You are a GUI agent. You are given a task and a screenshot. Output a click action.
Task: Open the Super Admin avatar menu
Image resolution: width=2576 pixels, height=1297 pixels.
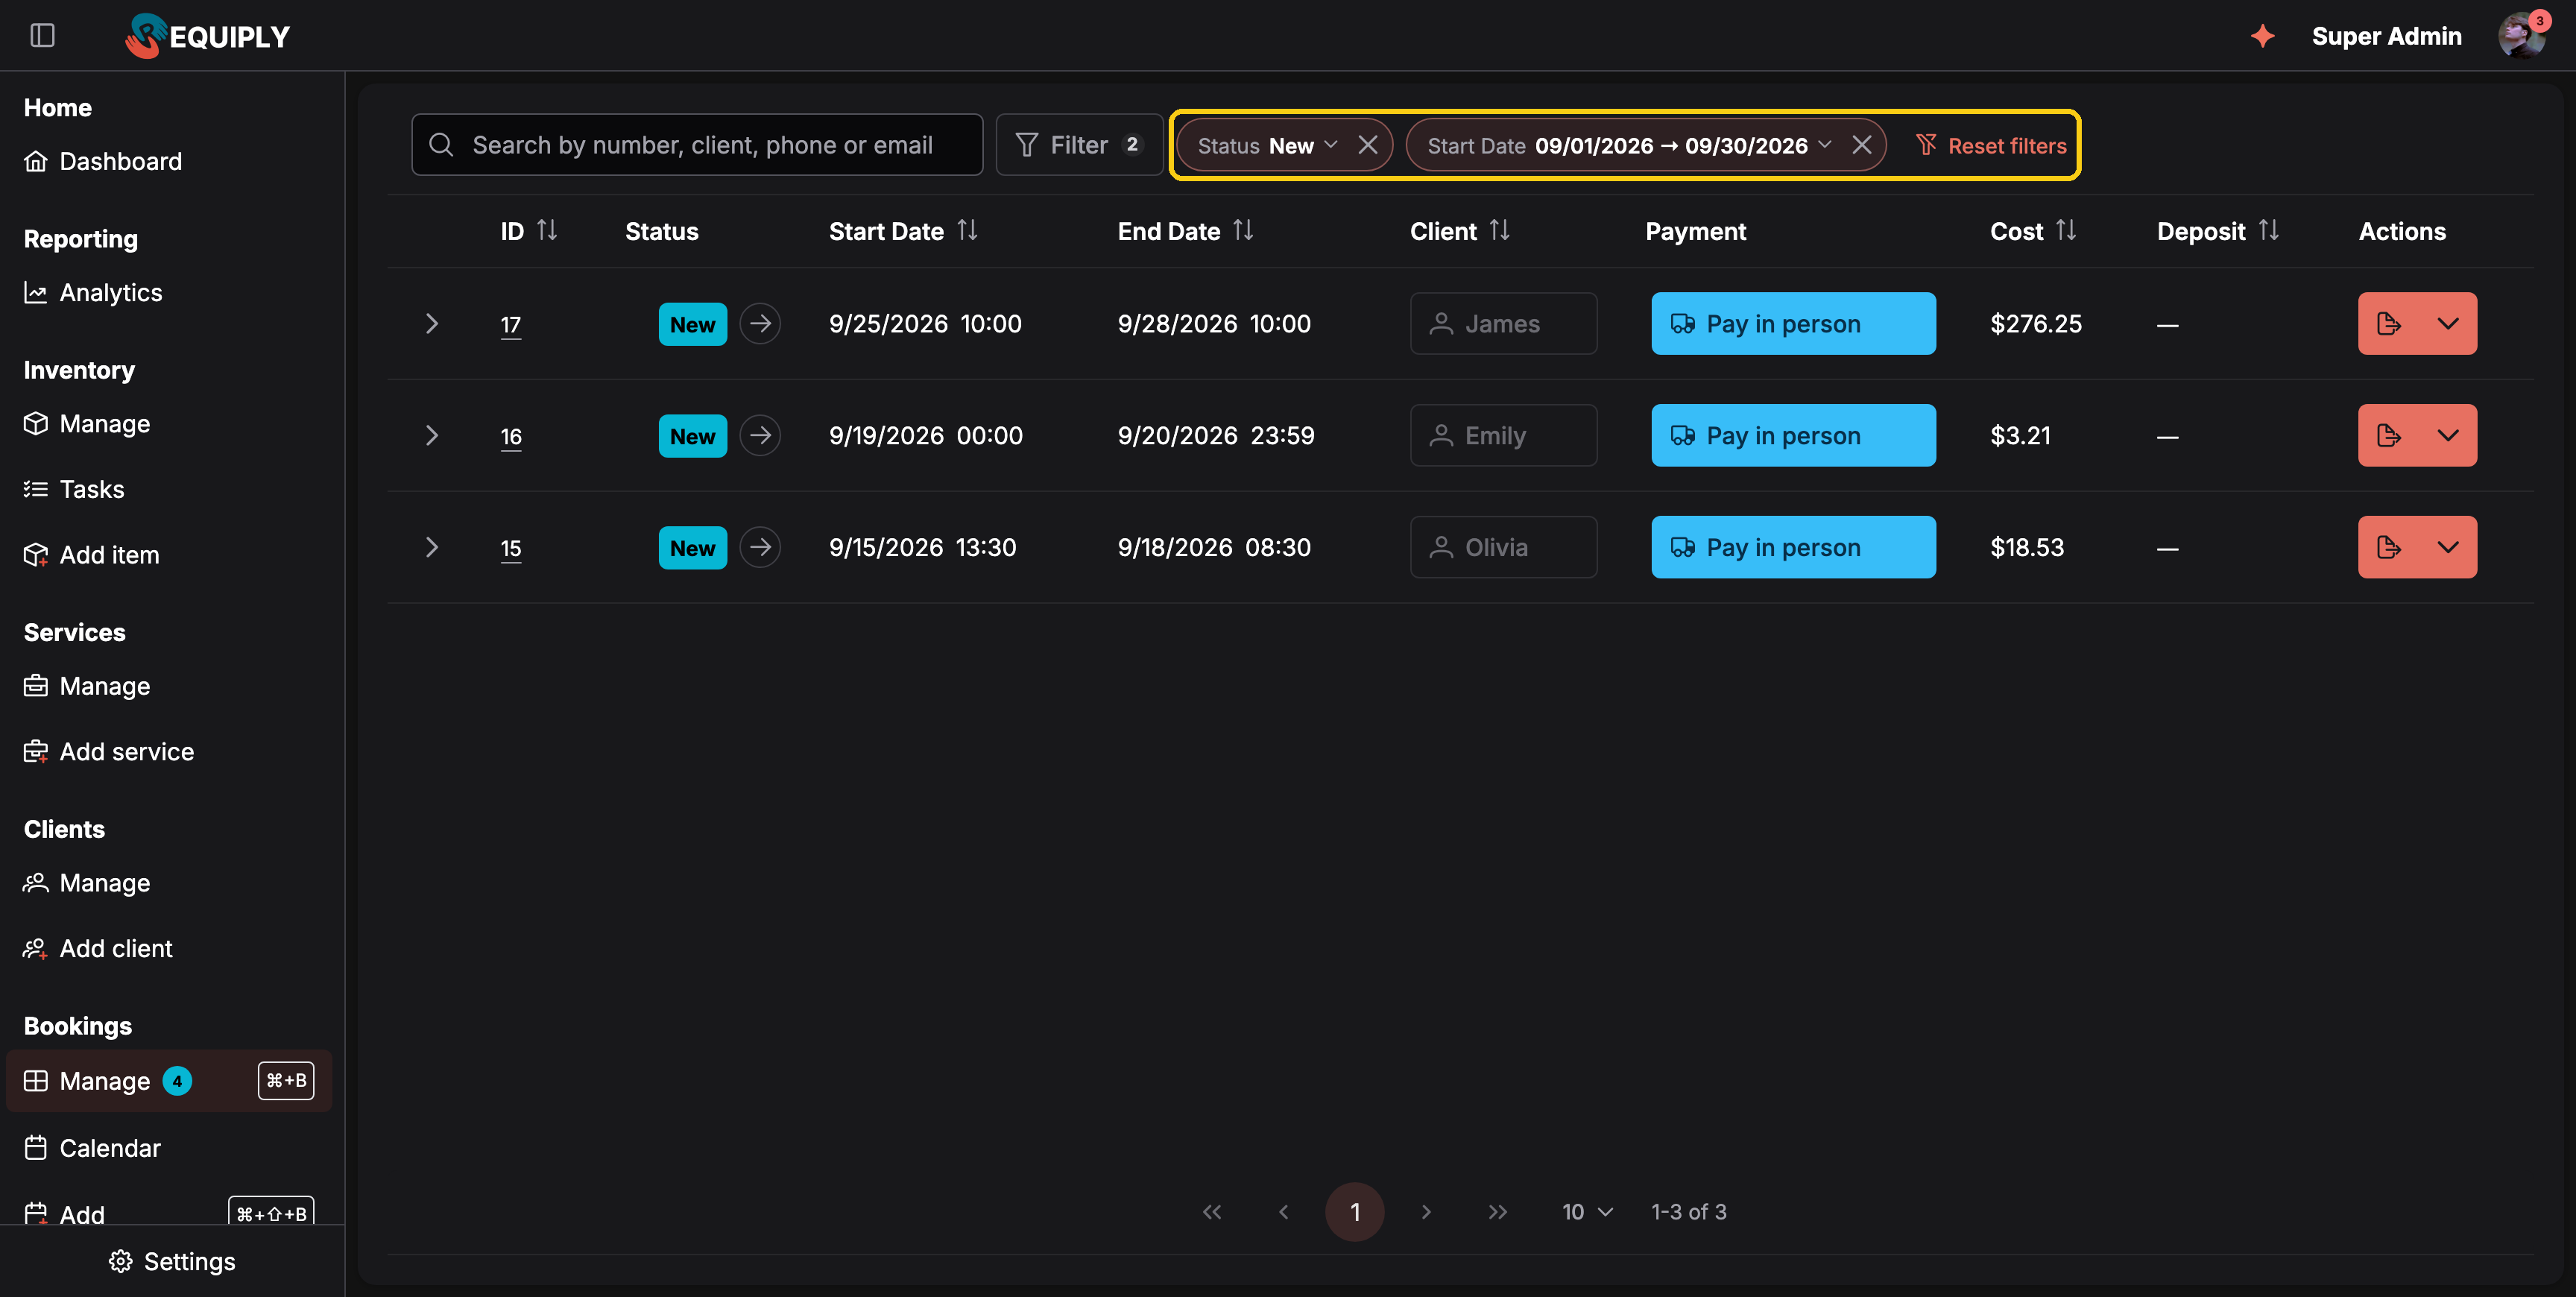click(2521, 36)
